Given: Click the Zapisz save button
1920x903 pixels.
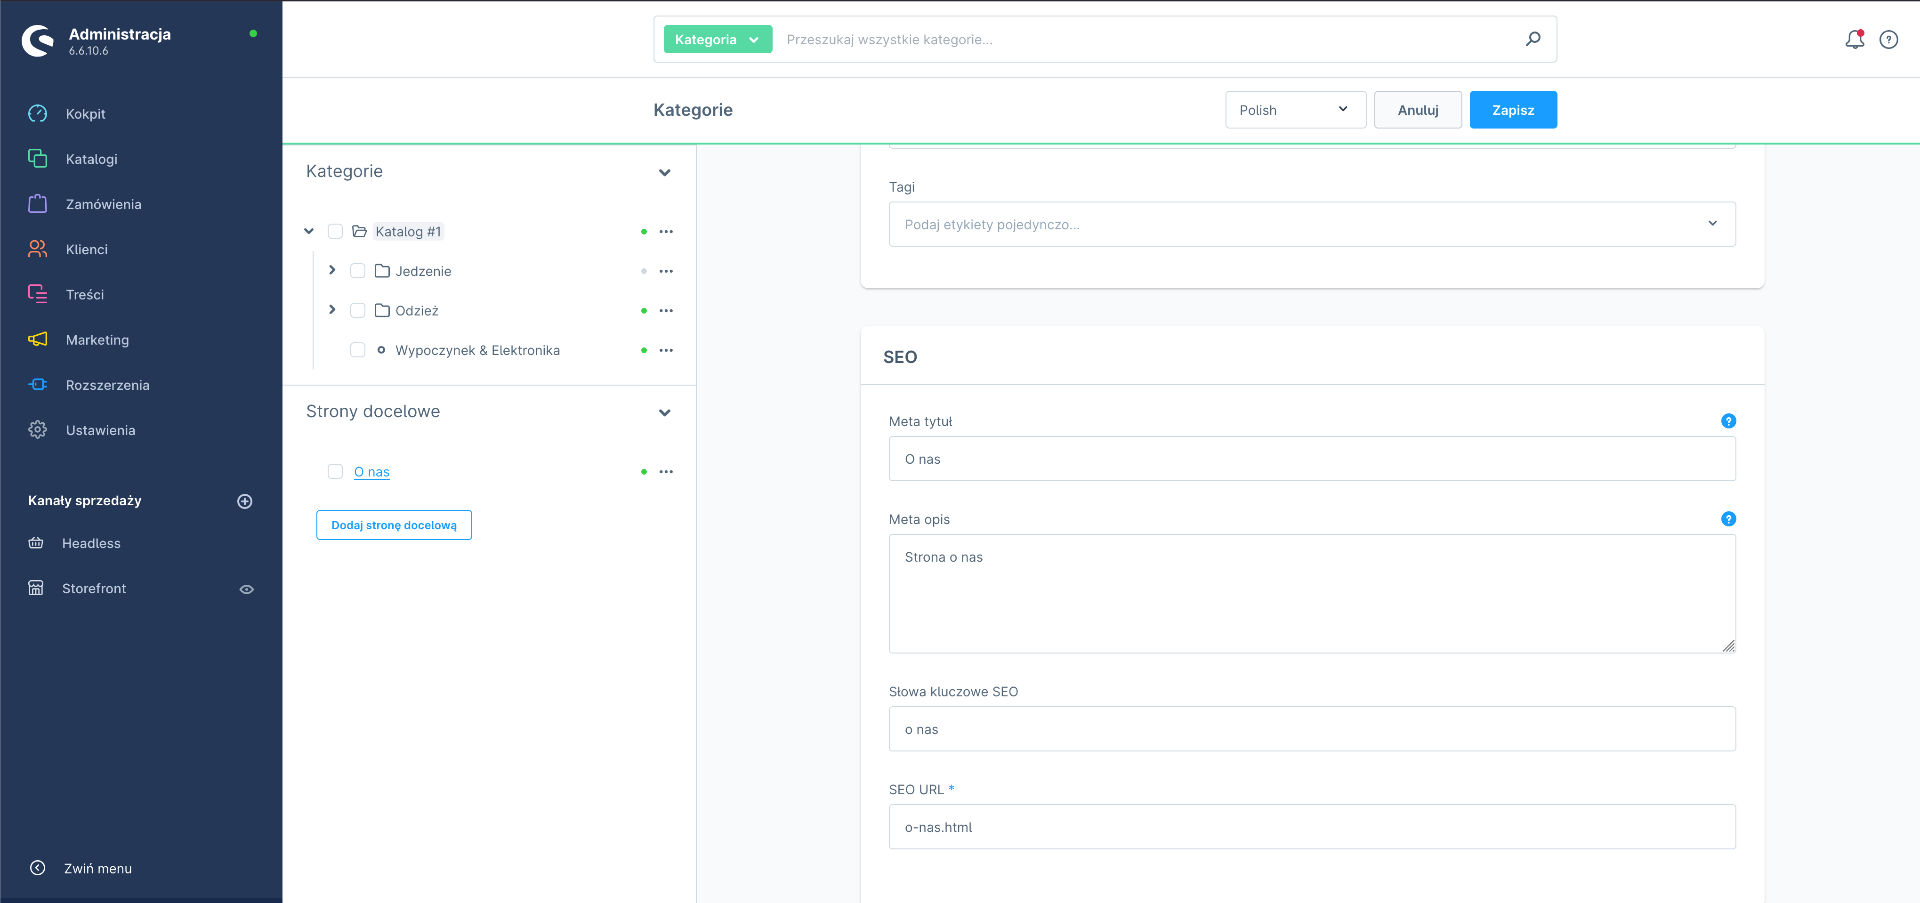Looking at the screenshot, I should 1512,110.
